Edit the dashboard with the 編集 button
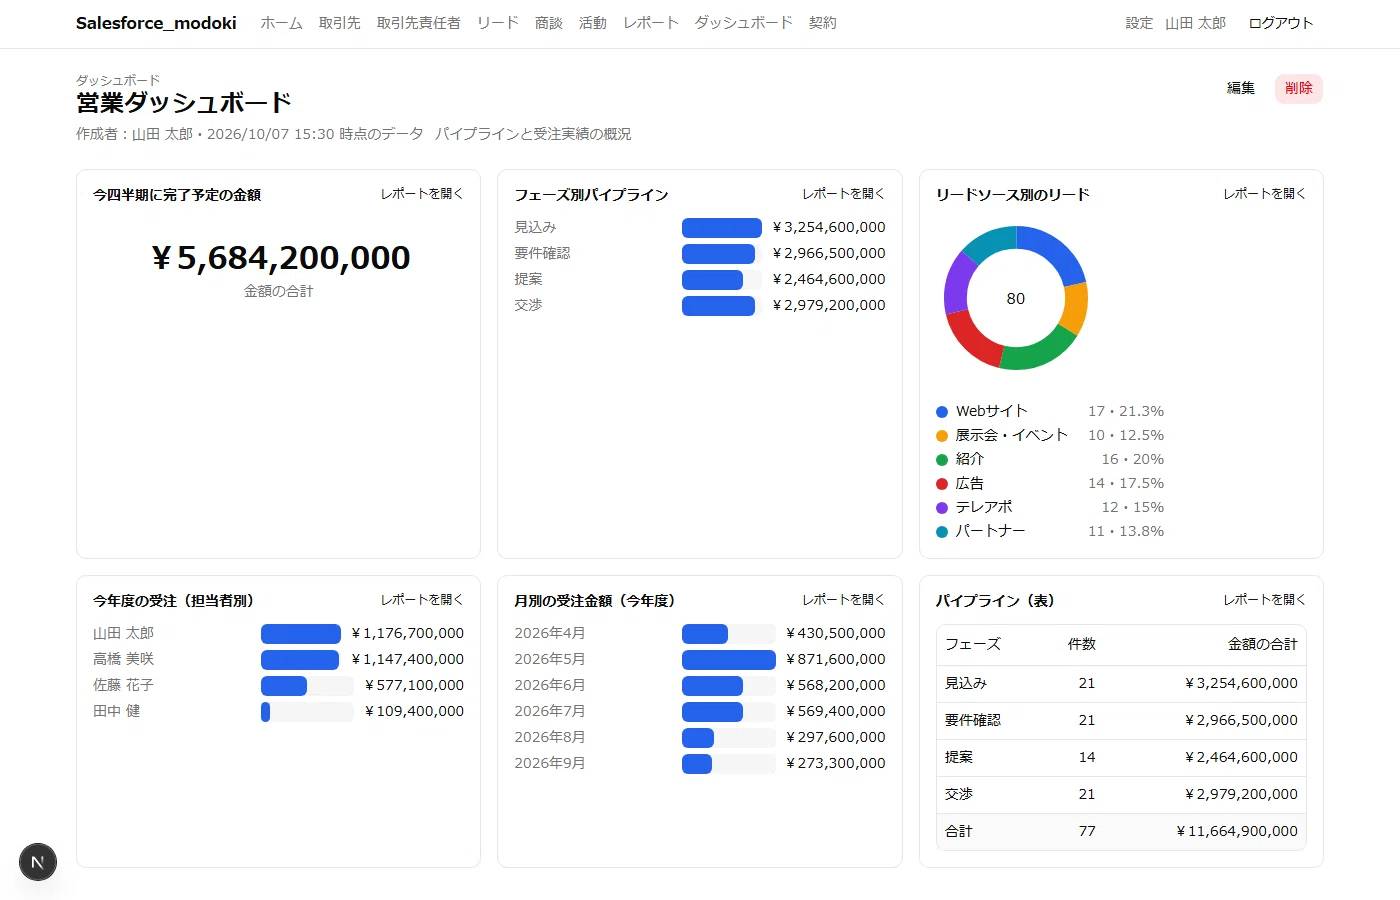This screenshot has width=1400, height=900. (x=1241, y=88)
